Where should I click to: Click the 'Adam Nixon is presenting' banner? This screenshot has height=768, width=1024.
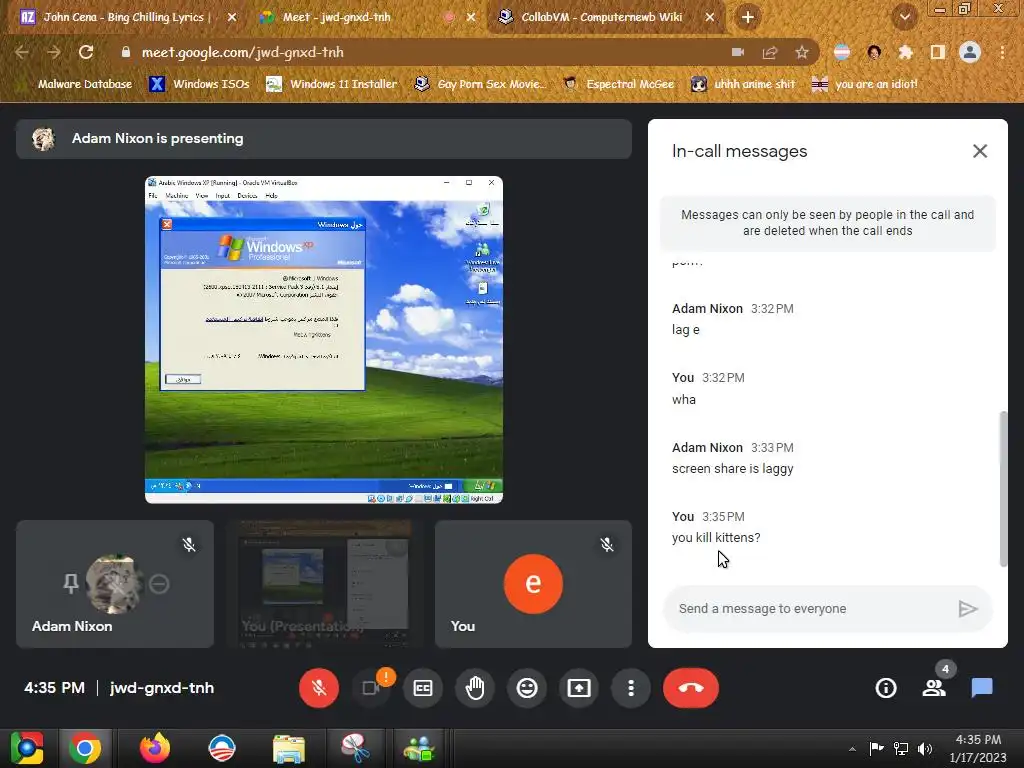click(324, 138)
